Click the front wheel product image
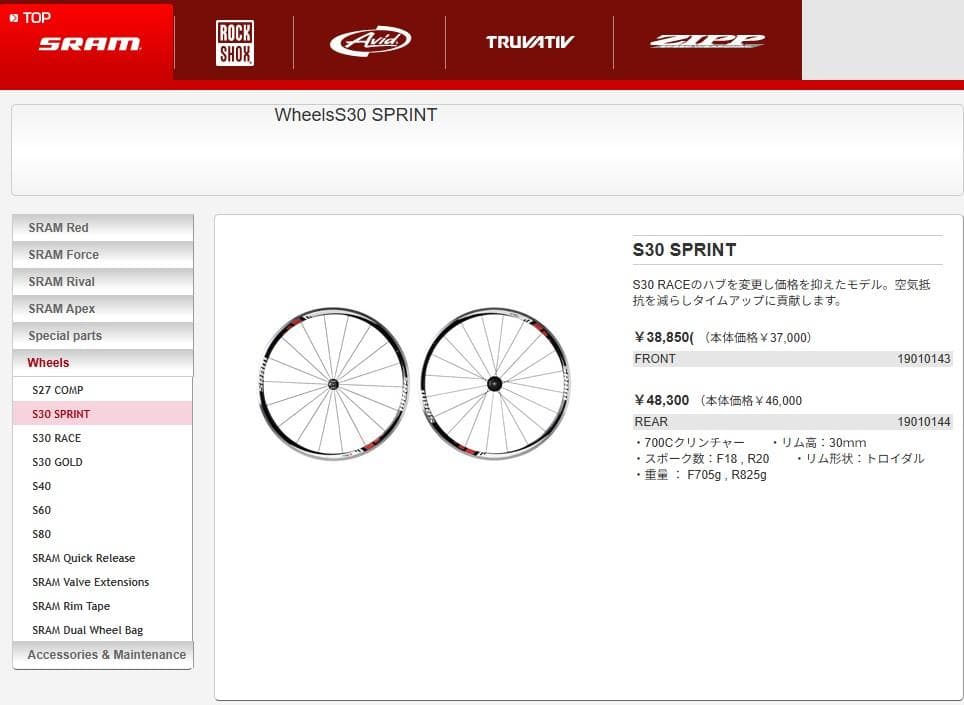This screenshot has width=964, height=705. [x=333, y=384]
